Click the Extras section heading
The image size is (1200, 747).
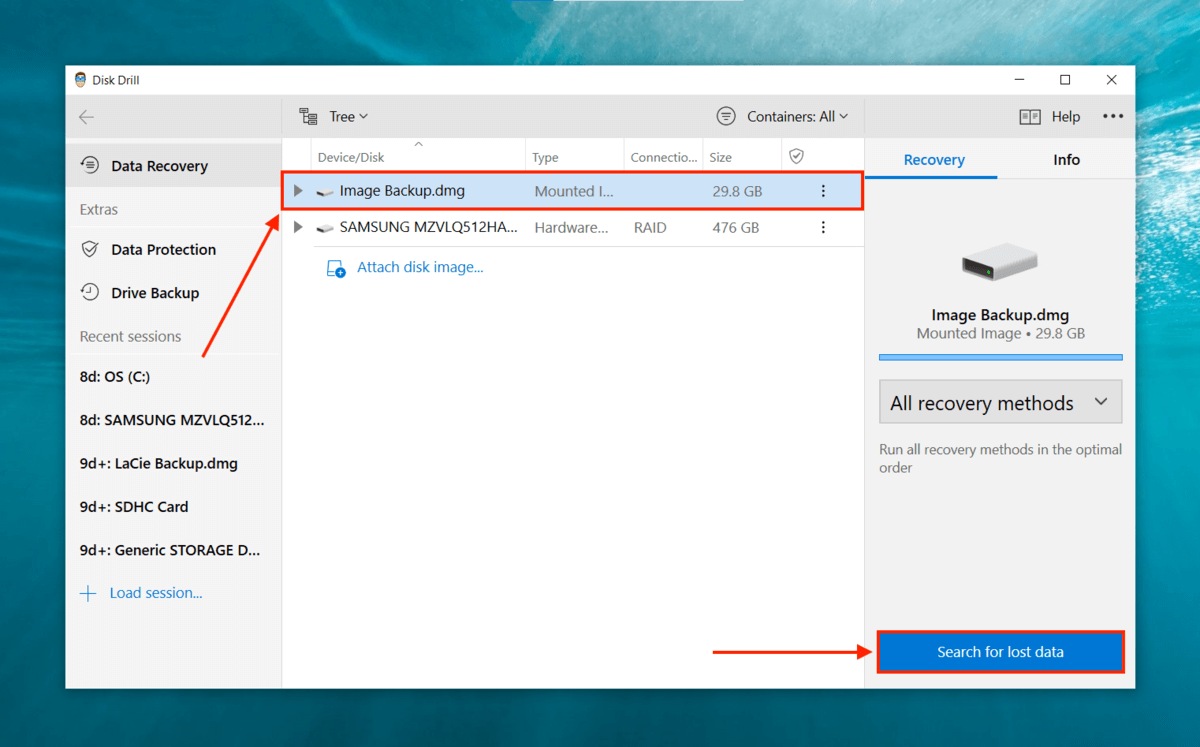[x=99, y=210]
